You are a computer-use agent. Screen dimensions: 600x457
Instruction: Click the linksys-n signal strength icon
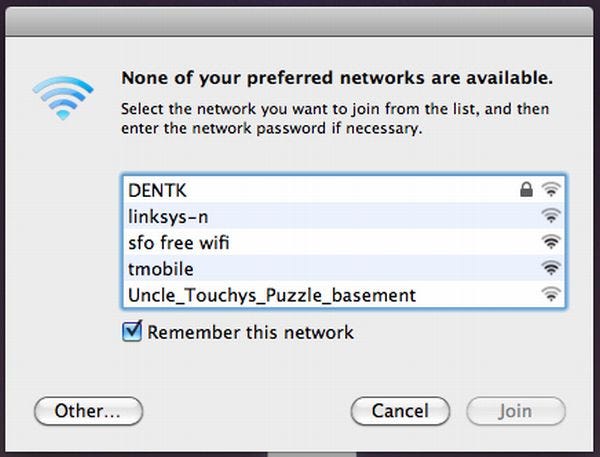[x=551, y=215]
